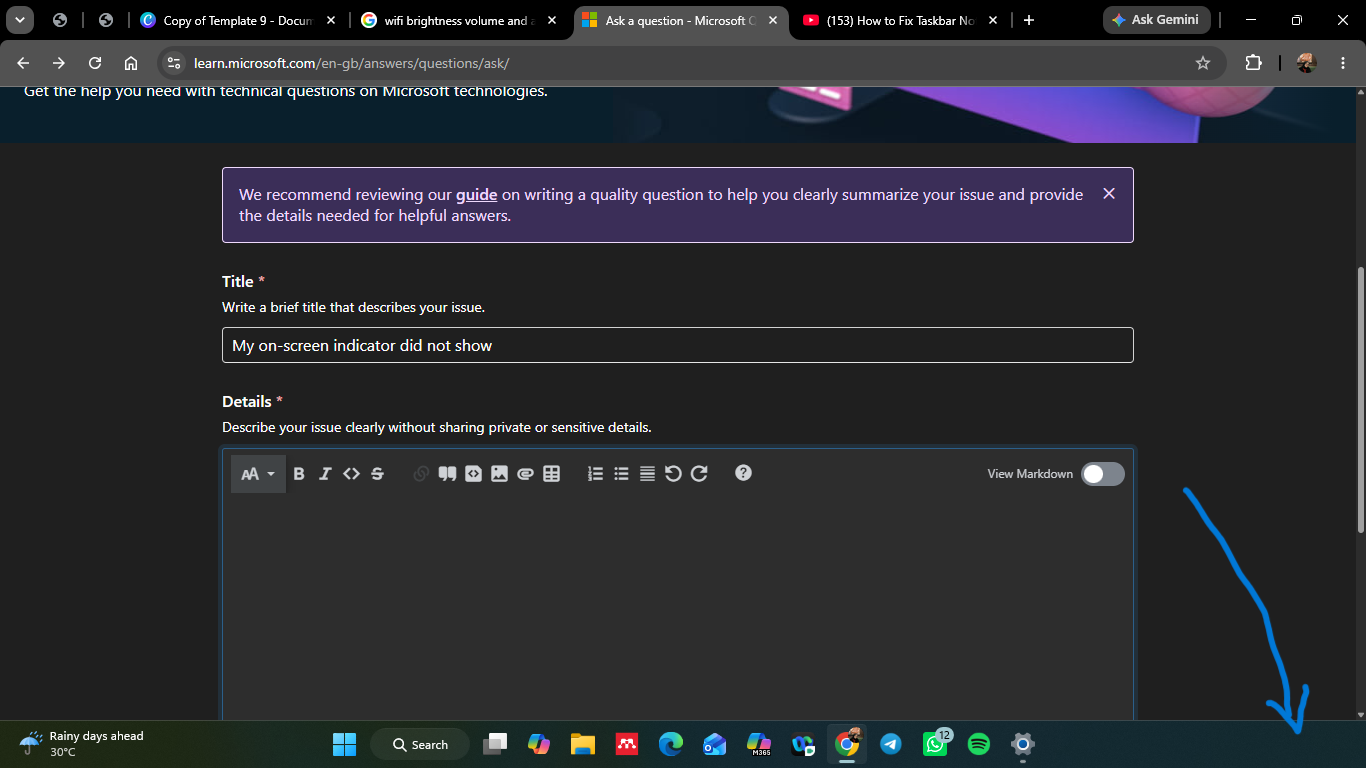The image size is (1366, 768).
Task: Open the font size AA dropdown
Action: point(258,474)
